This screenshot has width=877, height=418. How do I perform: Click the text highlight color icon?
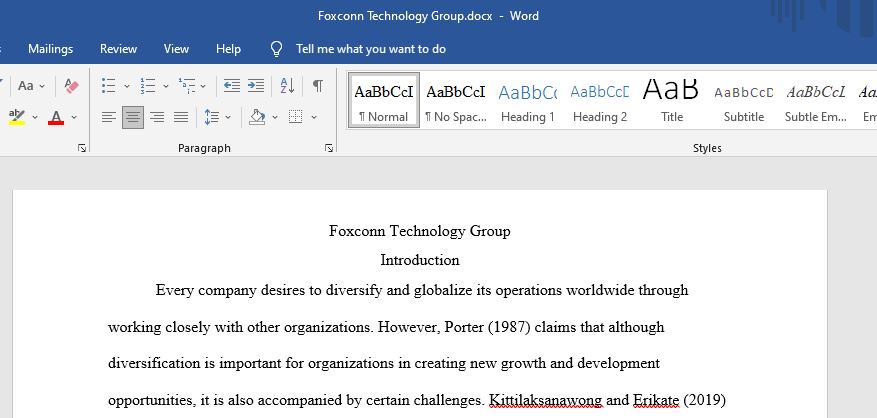[17, 117]
